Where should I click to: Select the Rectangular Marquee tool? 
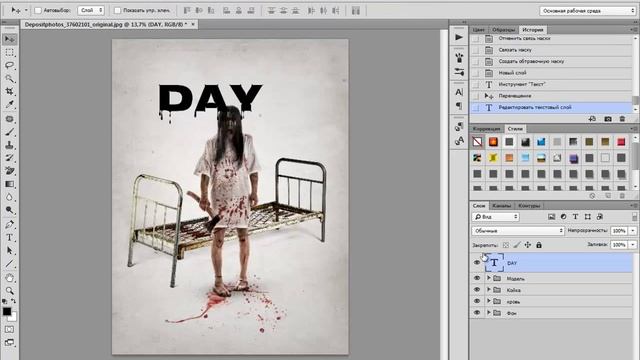9,52
